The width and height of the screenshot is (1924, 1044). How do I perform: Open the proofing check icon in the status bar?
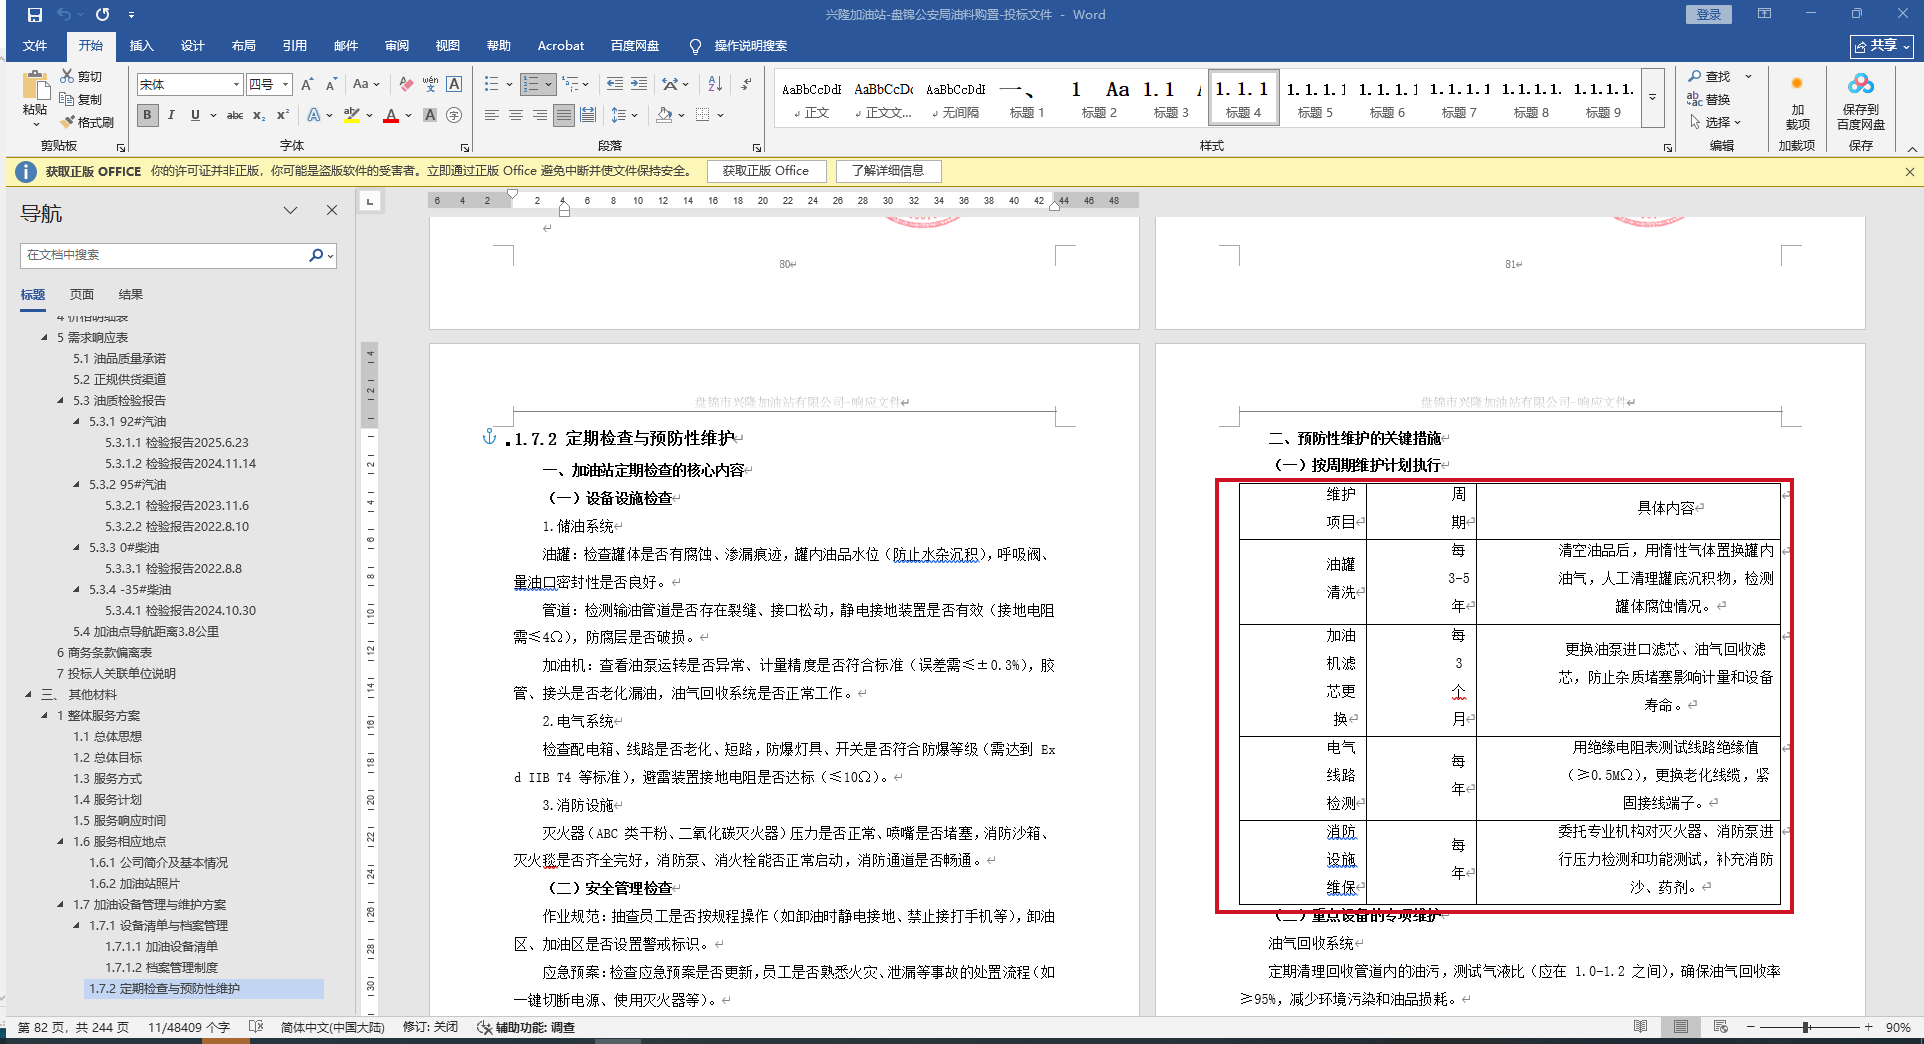coord(256,1027)
